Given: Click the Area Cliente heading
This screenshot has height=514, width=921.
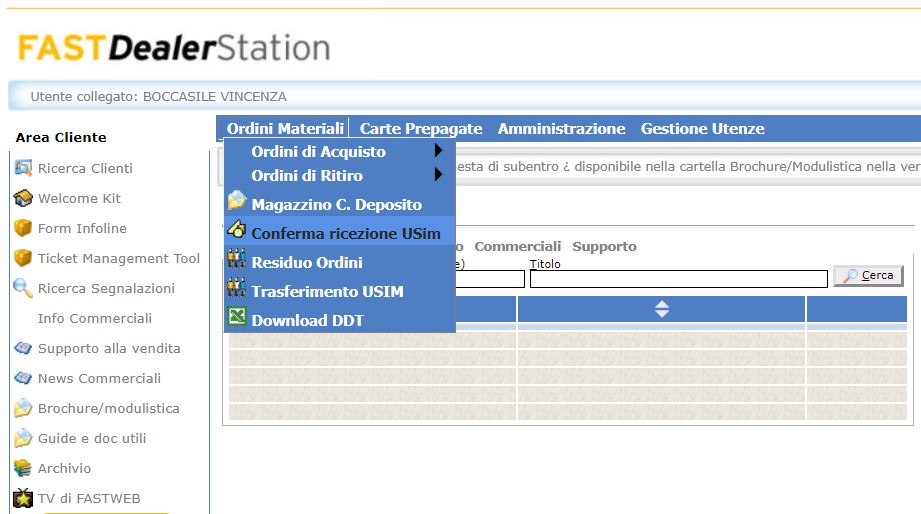Looking at the screenshot, I should coord(61,137).
